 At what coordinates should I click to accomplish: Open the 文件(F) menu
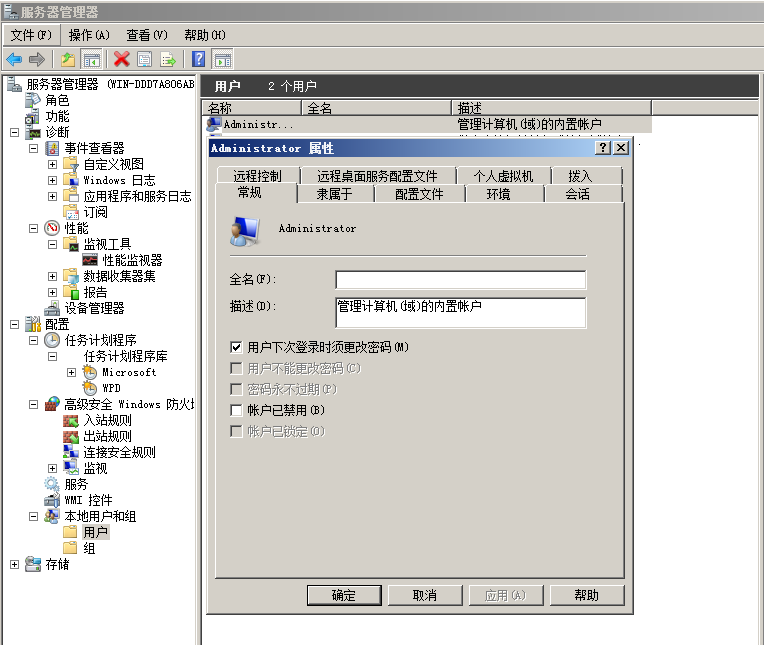pos(31,35)
